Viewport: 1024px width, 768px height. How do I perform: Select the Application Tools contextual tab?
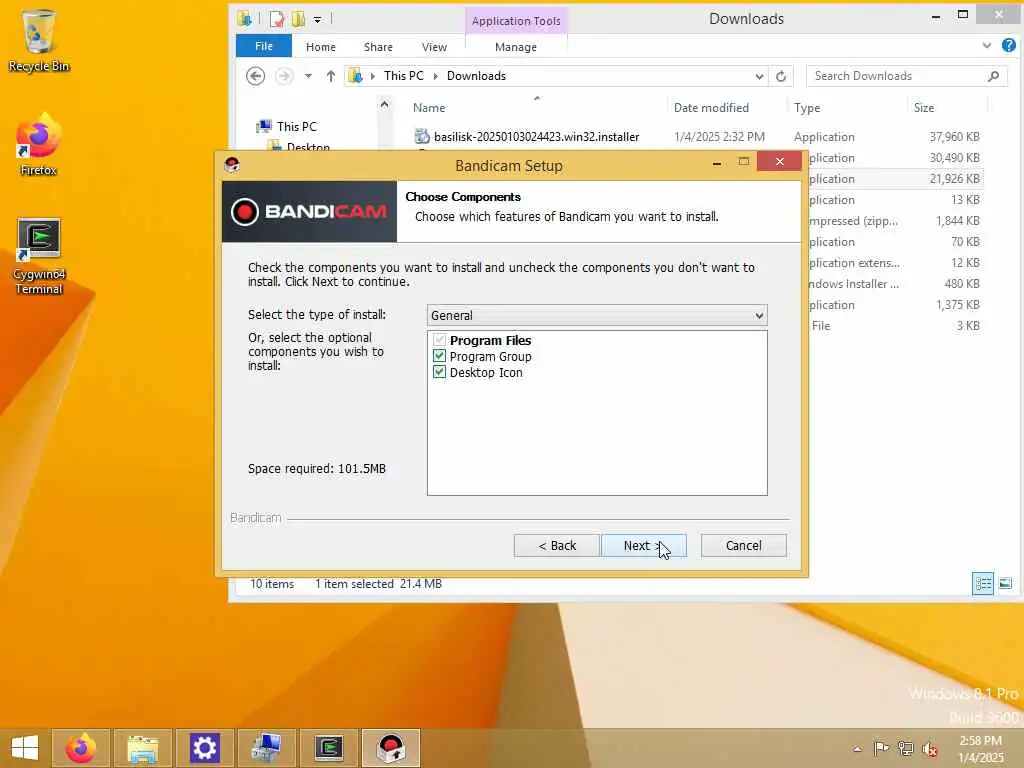tap(516, 21)
